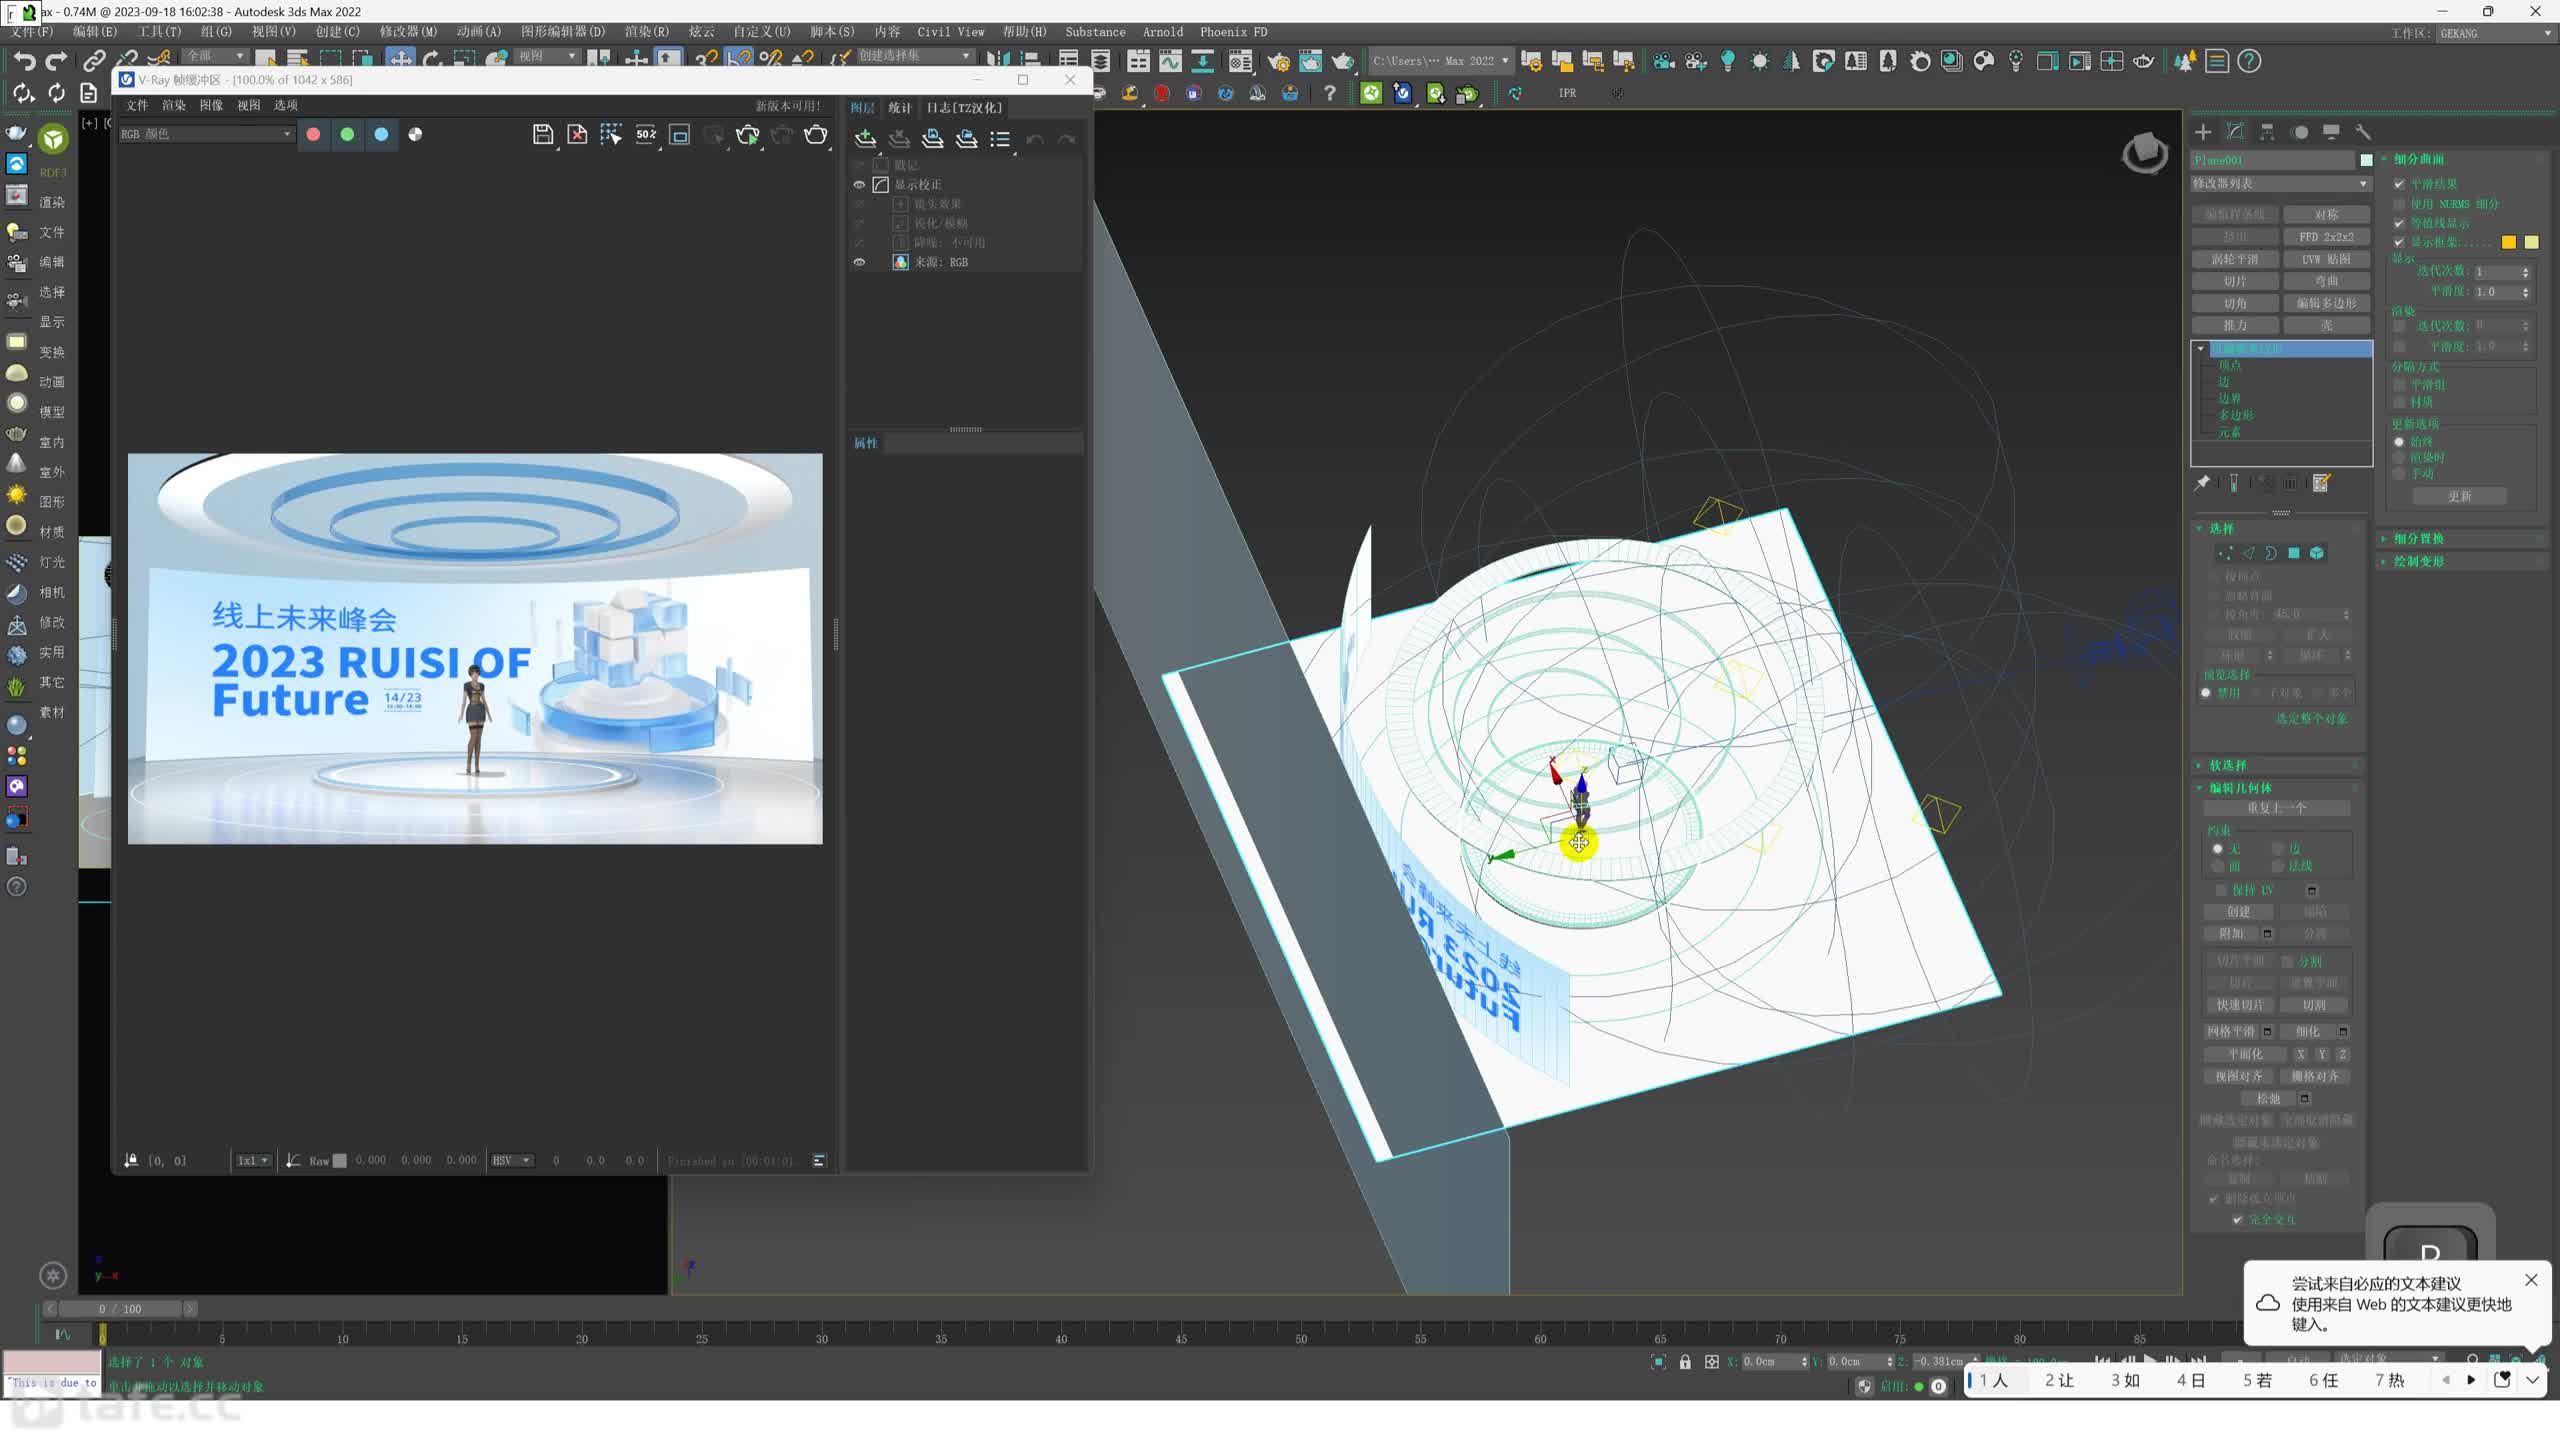Activate the region render selection icon

(611, 135)
